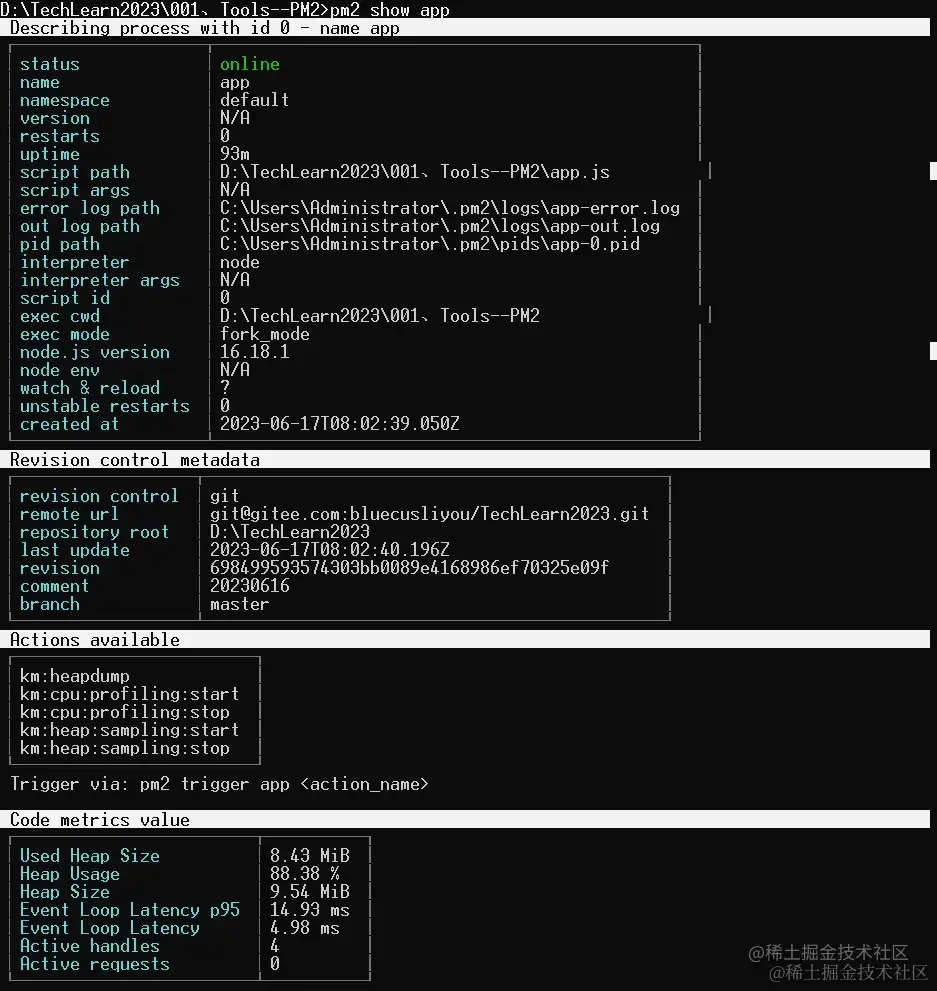
Task: Click the comment value '20230616'
Action: coord(250,586)
